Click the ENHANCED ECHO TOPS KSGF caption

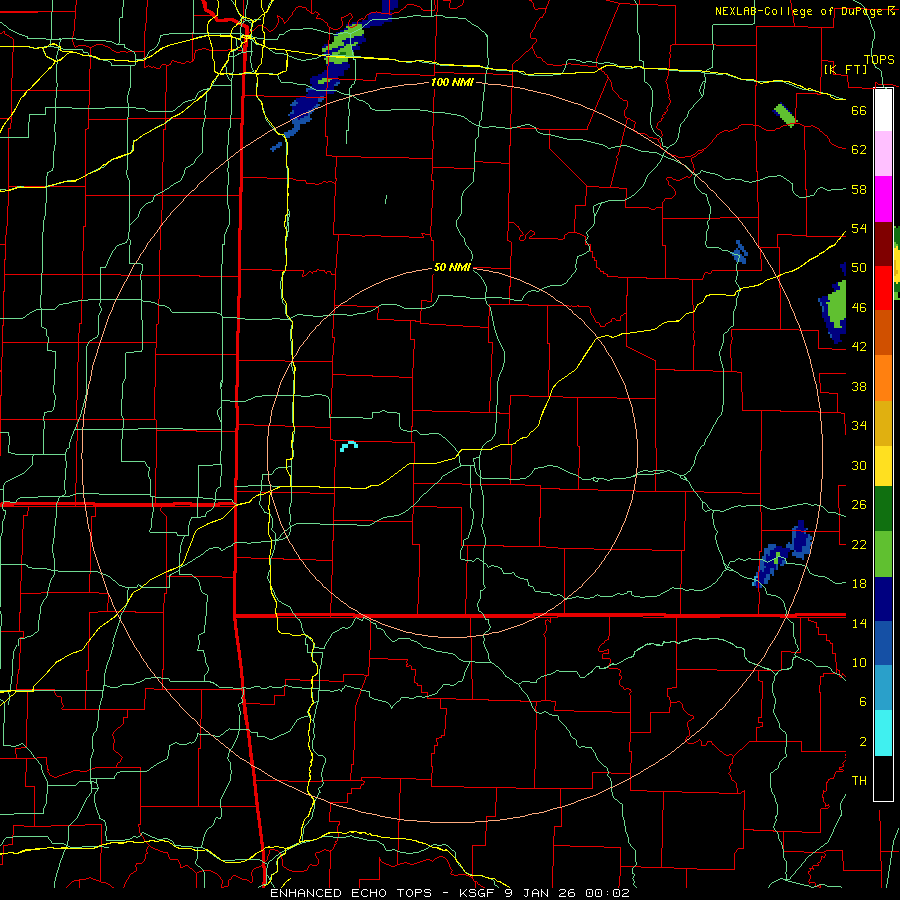[x=450, y=893]
